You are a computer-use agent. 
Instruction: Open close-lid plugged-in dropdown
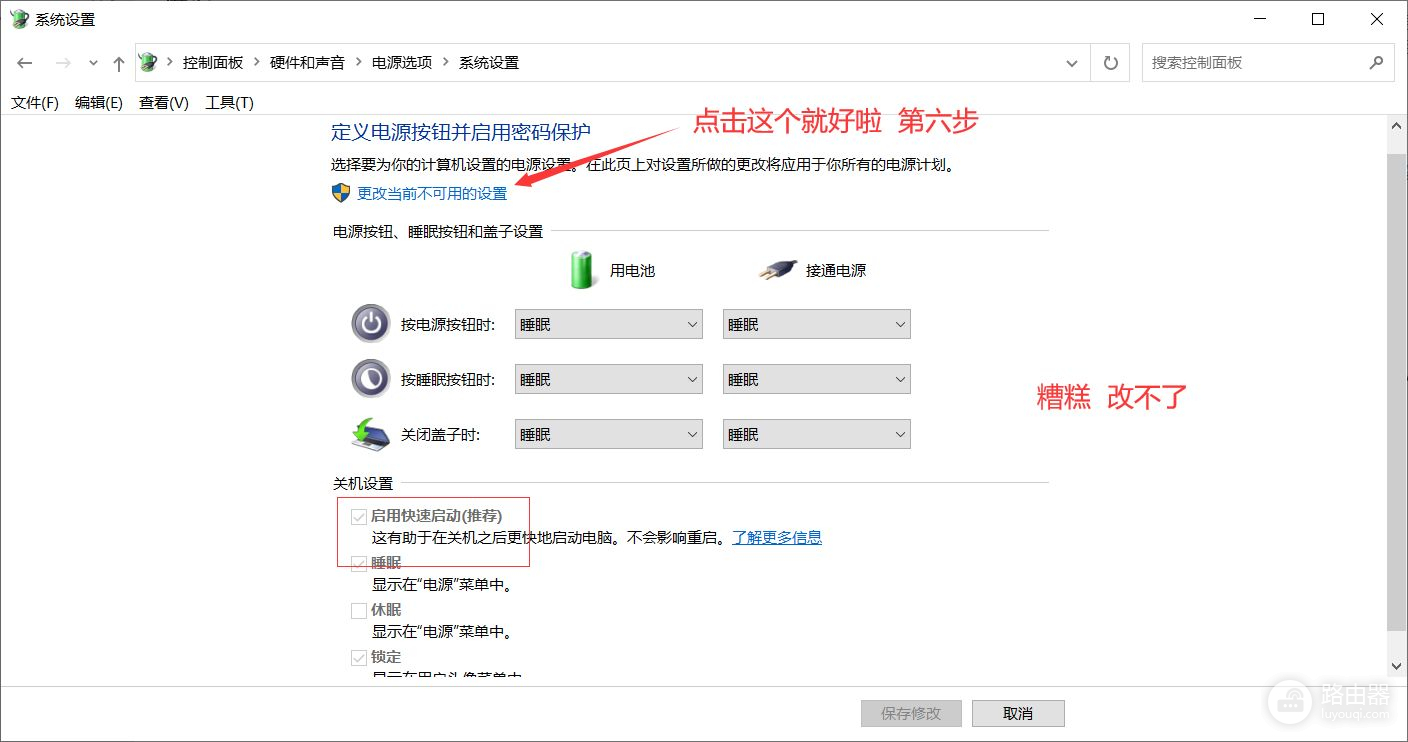tap(817, 434)
